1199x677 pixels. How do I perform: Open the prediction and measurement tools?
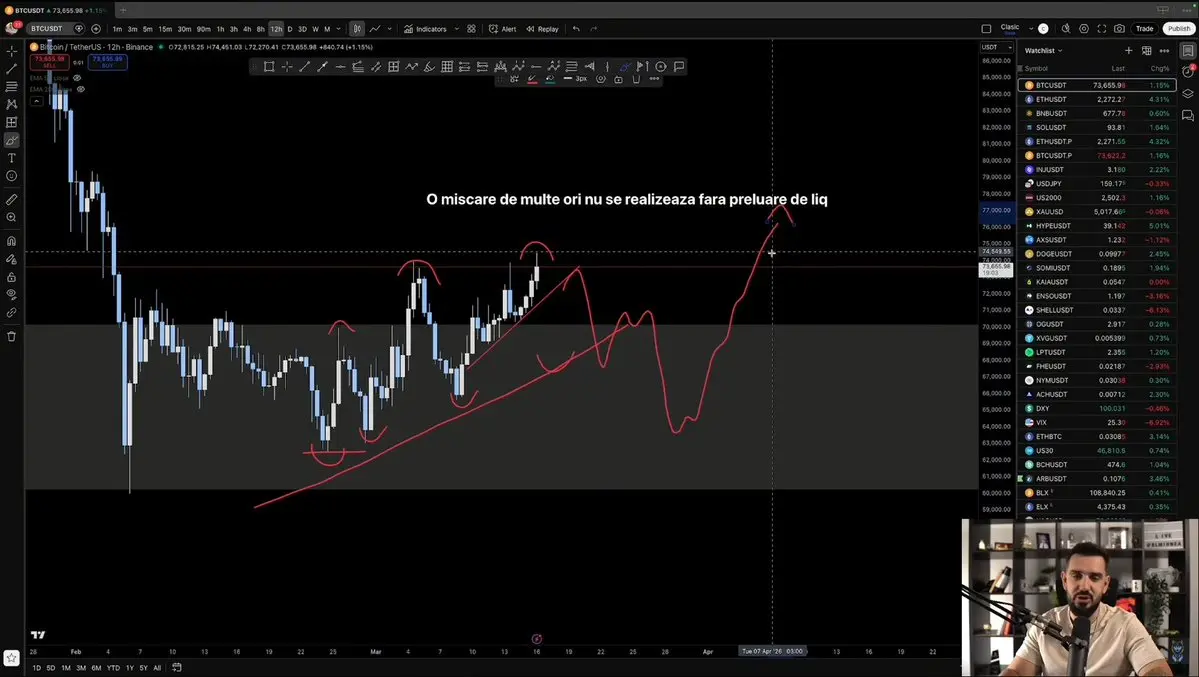(11, 122)
